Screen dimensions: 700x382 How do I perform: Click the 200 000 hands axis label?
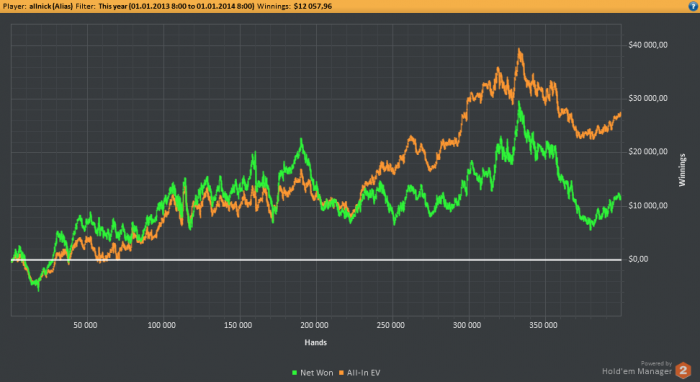314,325
